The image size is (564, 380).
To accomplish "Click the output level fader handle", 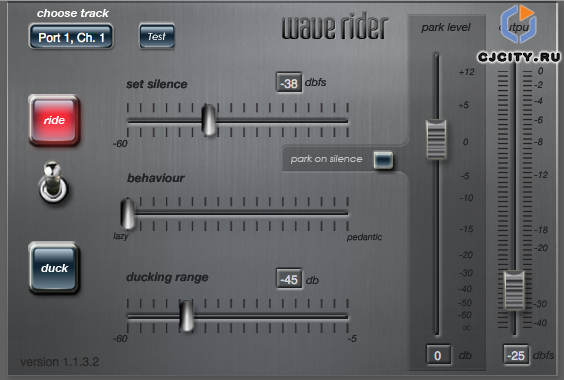I will click(514, 290).
